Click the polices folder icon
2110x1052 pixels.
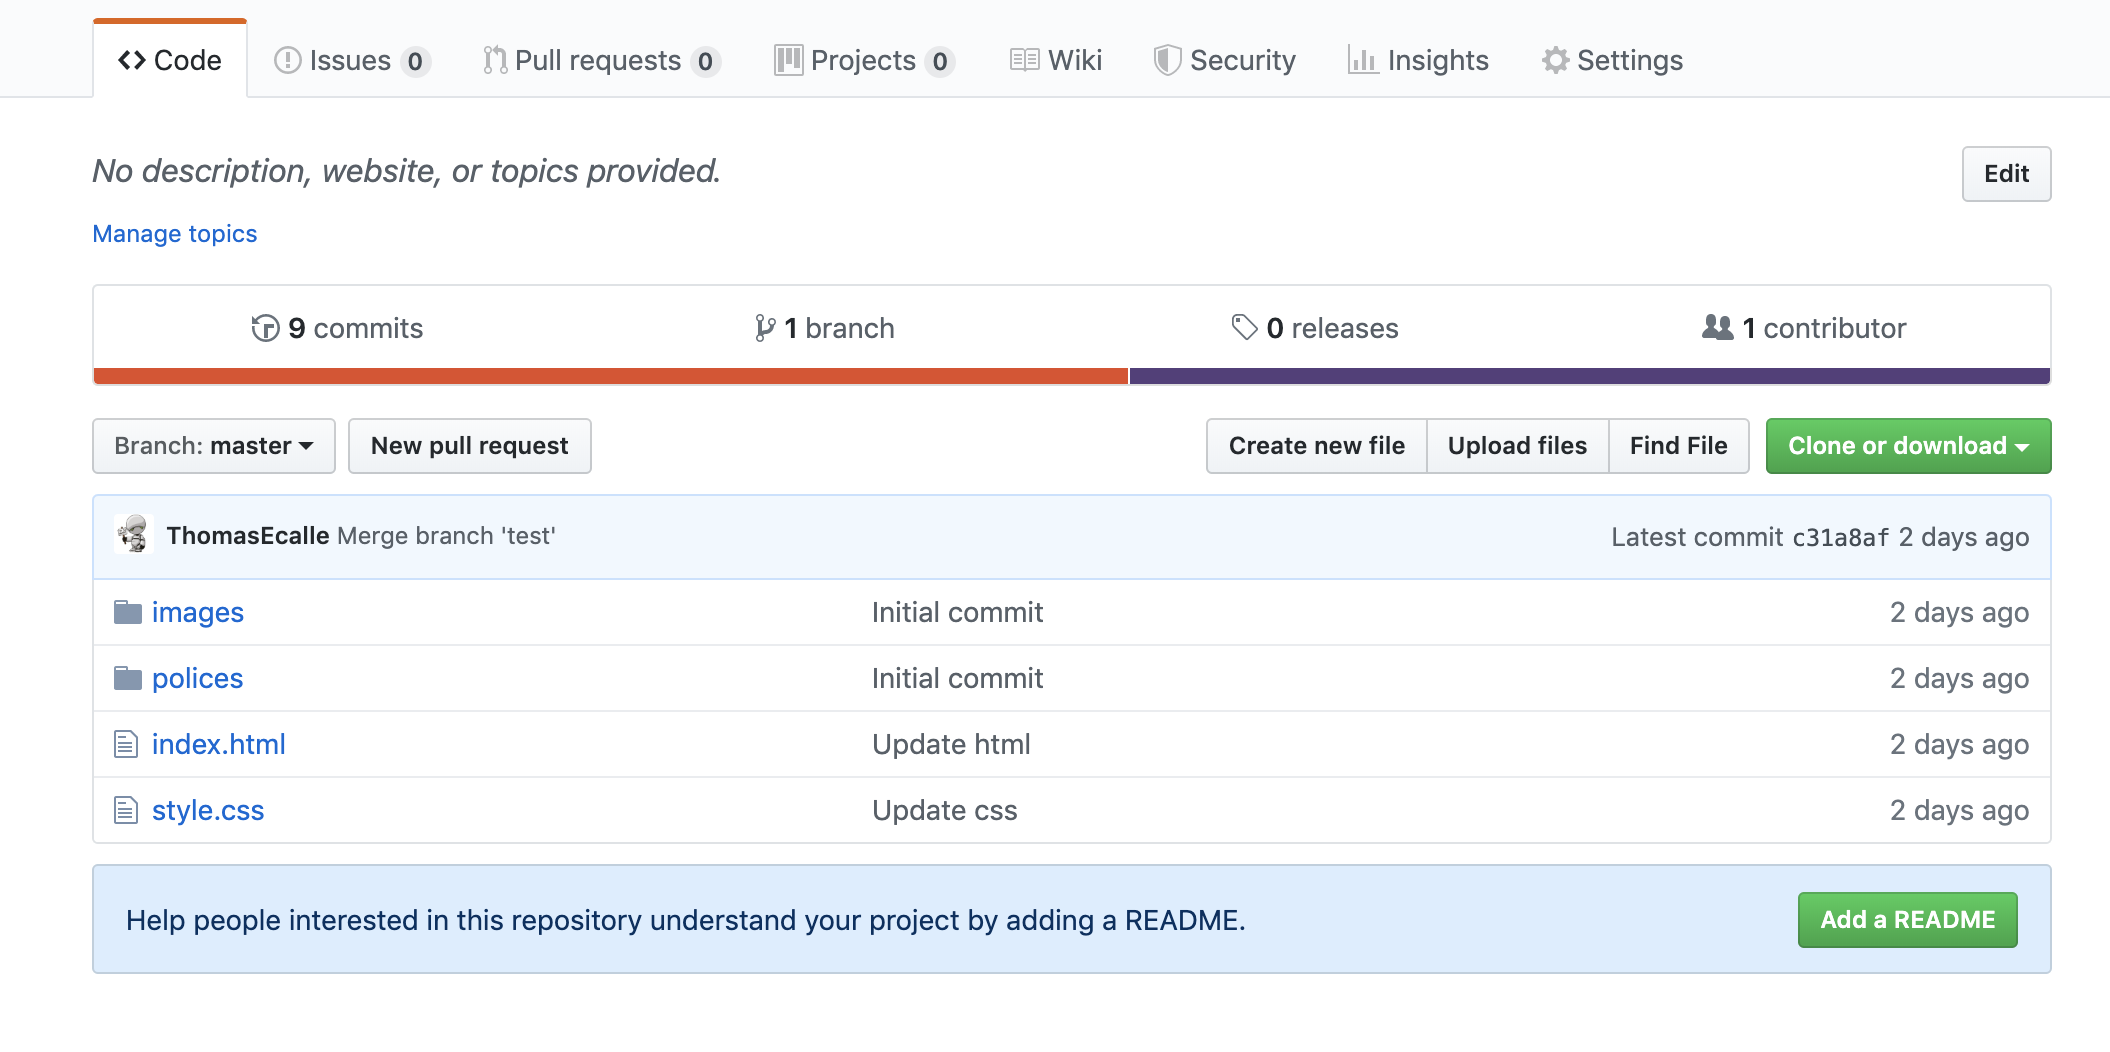pos(128,678)
